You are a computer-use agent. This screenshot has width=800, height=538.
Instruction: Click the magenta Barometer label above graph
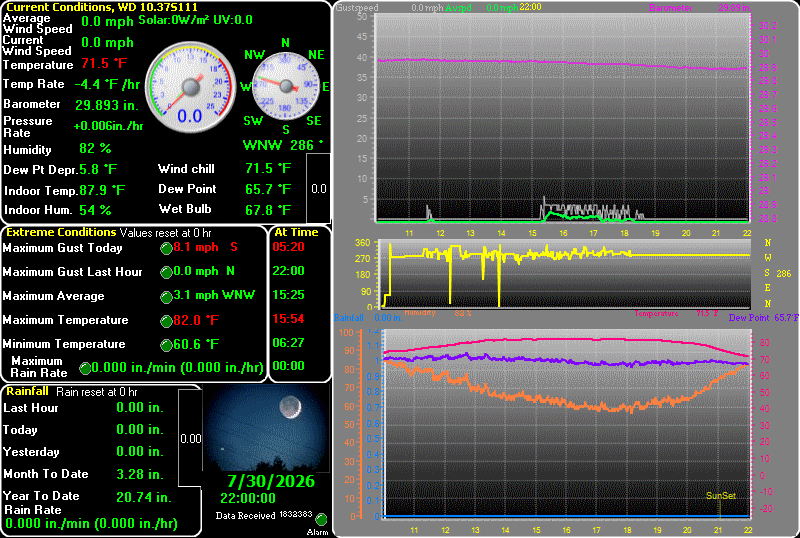(671, 8)
